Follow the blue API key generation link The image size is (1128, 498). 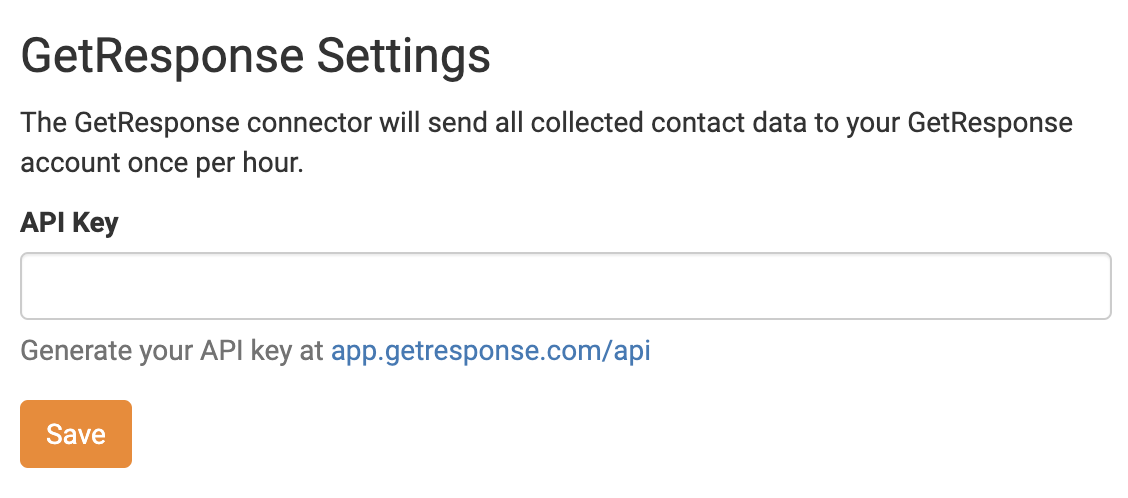tap(491, 351)
